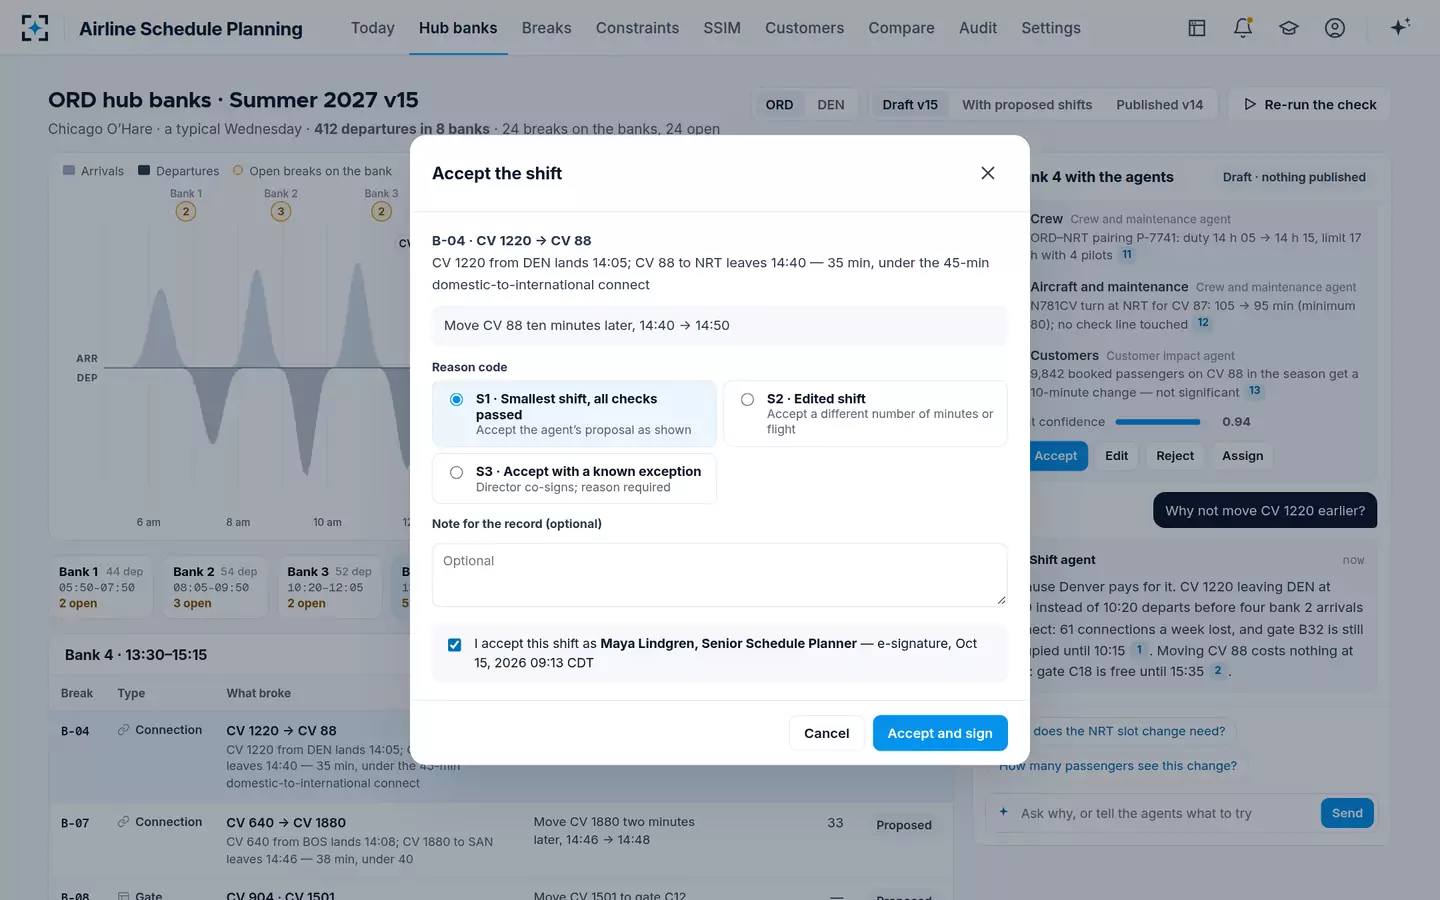Click citation badge 1 in Shift agent reply

pyautogui.click(x=1138, y=650)
